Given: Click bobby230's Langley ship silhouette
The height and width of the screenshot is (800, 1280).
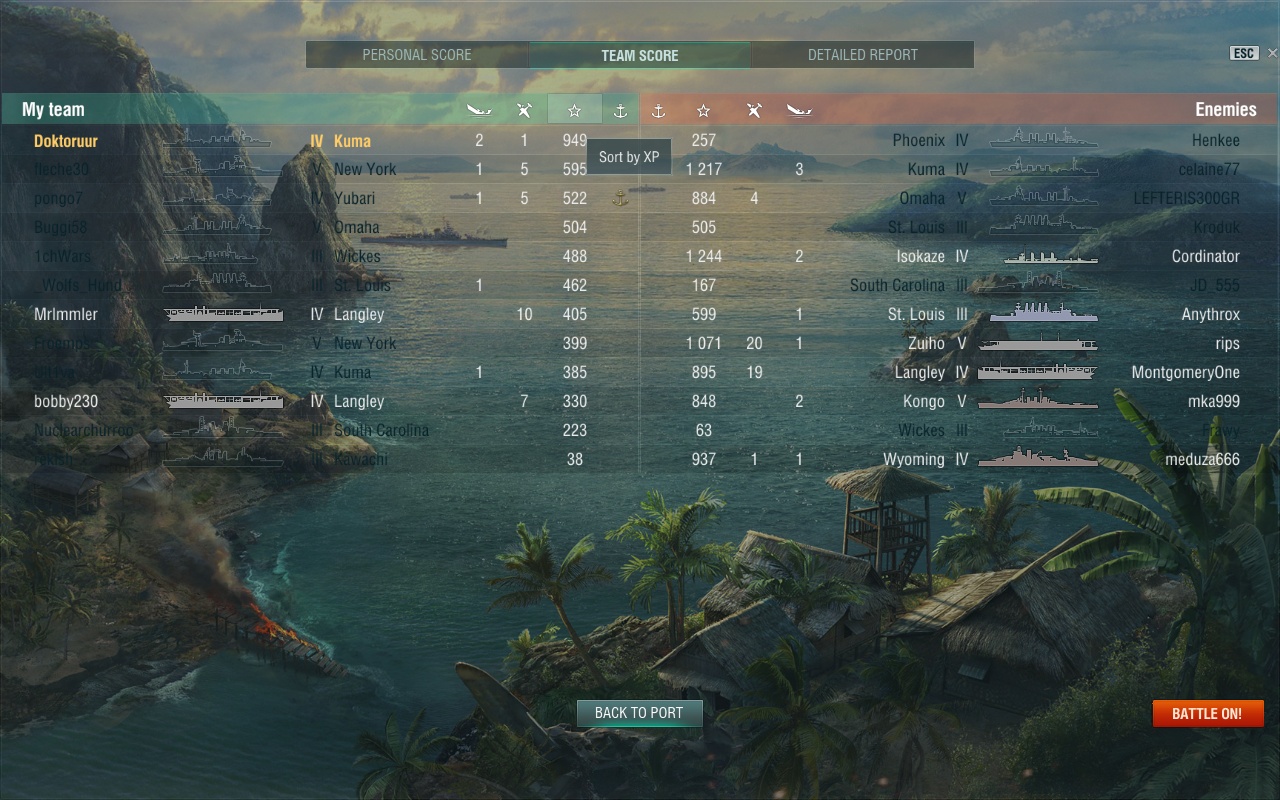Looking at the screenshot, I should click(224, 401).
